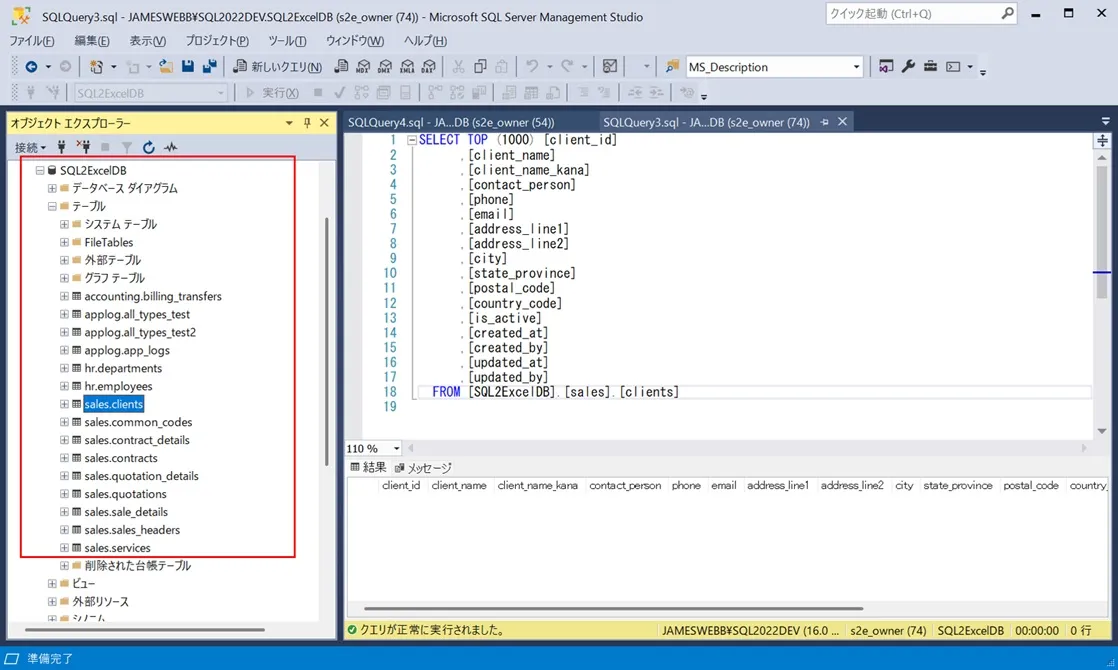
Task: Open Activity Monitor icon in Object Explorer
Action: (170, 147)
